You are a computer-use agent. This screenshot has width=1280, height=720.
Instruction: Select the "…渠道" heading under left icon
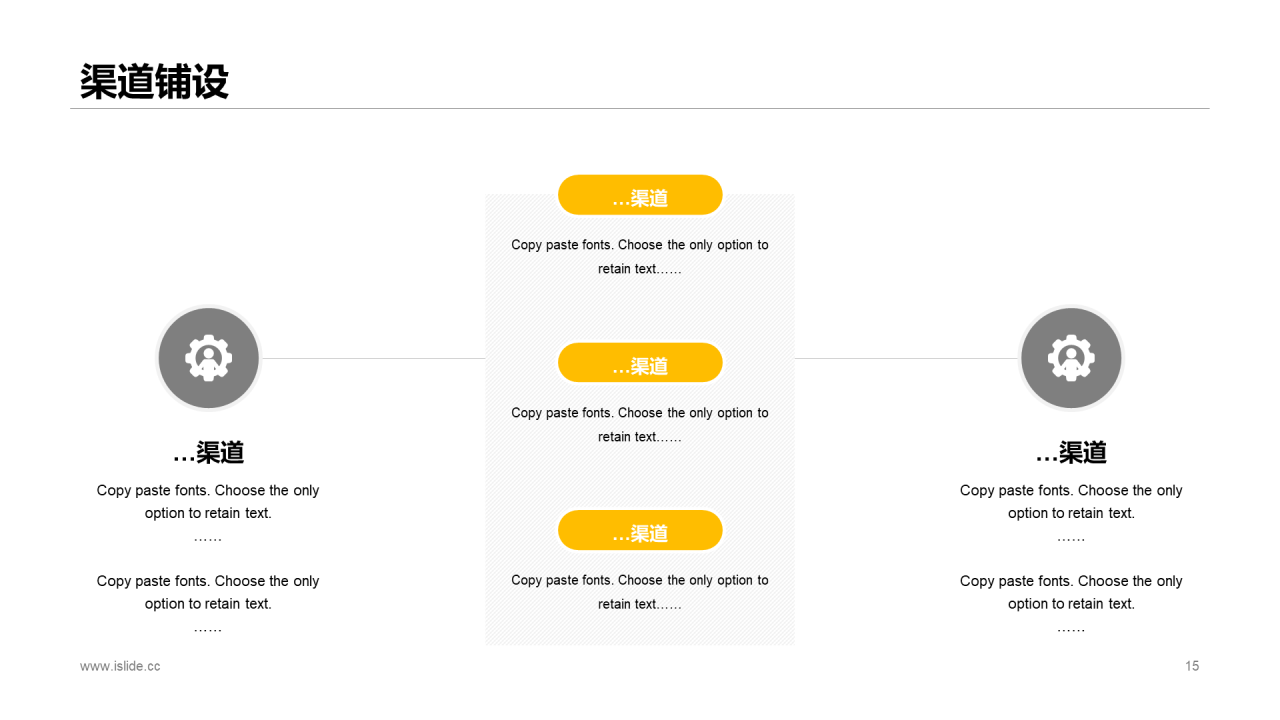(x=208, y=453)
